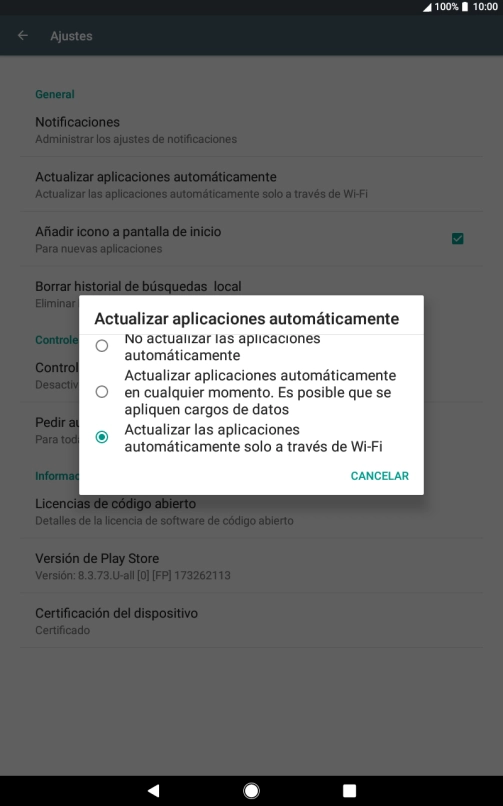The width and height of the screenshot is (503, 806).
Task: Select the Wi-Fi only update radio button
Action: click(x=102, y=437)
